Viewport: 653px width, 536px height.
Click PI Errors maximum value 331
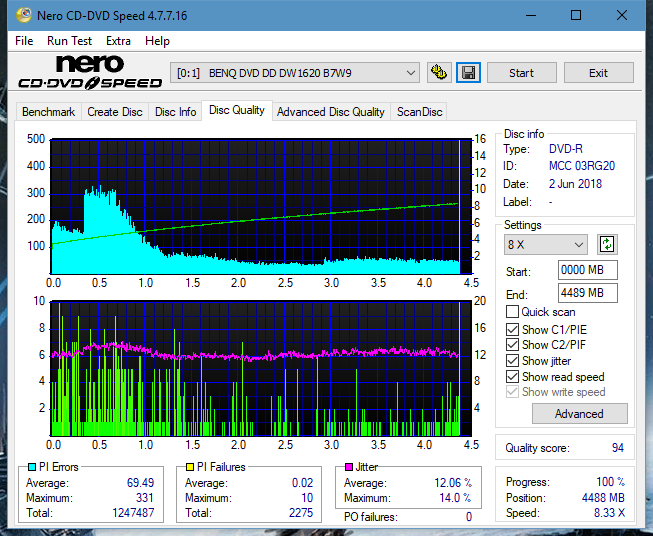click(145, 498)
